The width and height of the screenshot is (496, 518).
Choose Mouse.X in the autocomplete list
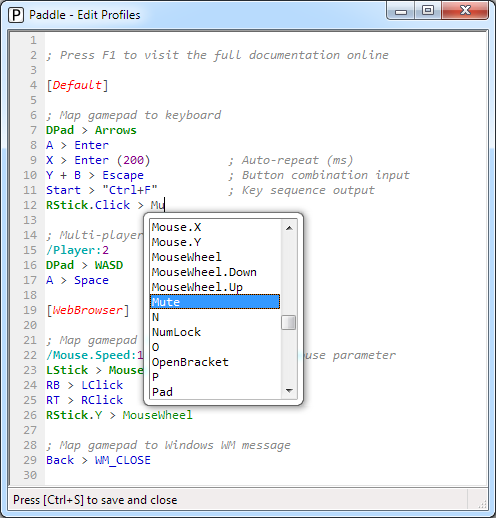215,227
